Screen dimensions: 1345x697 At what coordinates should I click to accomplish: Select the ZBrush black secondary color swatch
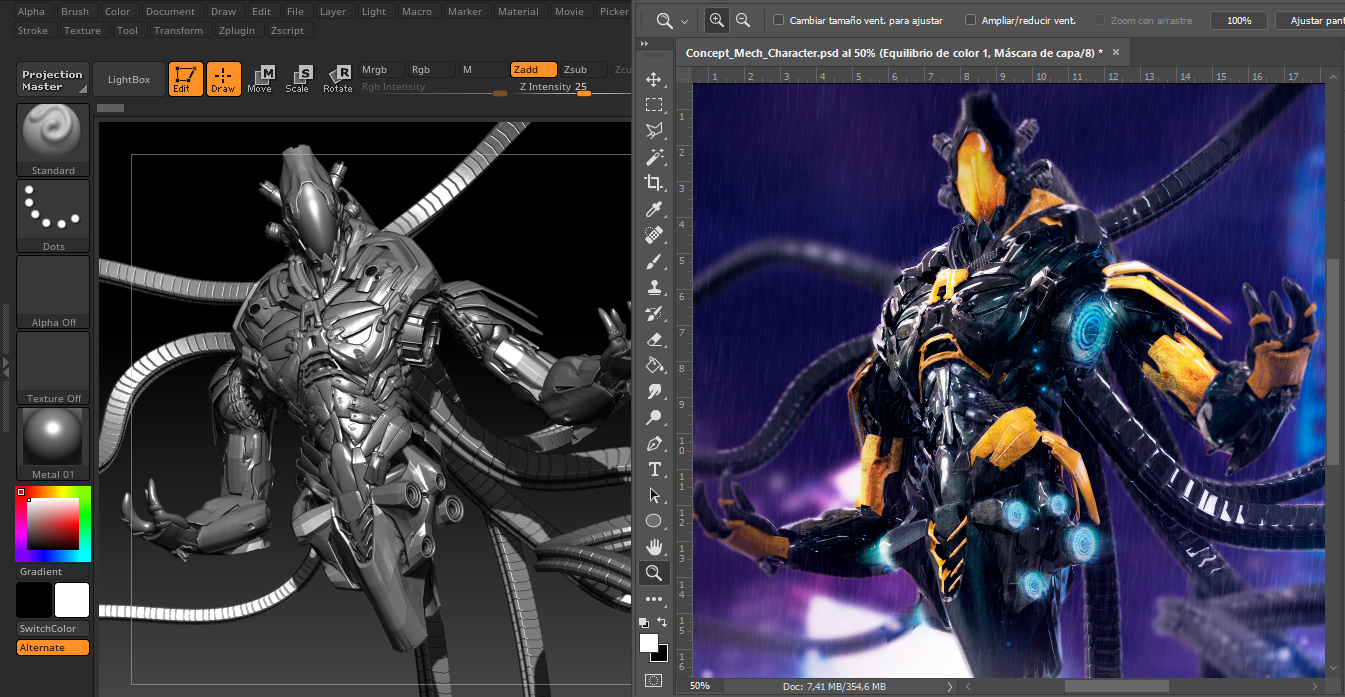pyautogui.click(x=34, y=600)
